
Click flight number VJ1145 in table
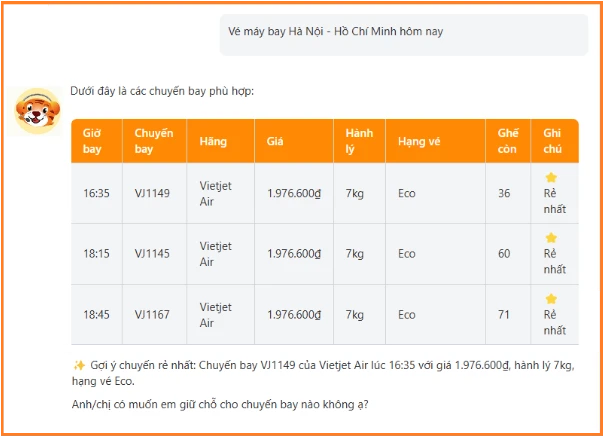pyautogui.click(x=152, y=254)
